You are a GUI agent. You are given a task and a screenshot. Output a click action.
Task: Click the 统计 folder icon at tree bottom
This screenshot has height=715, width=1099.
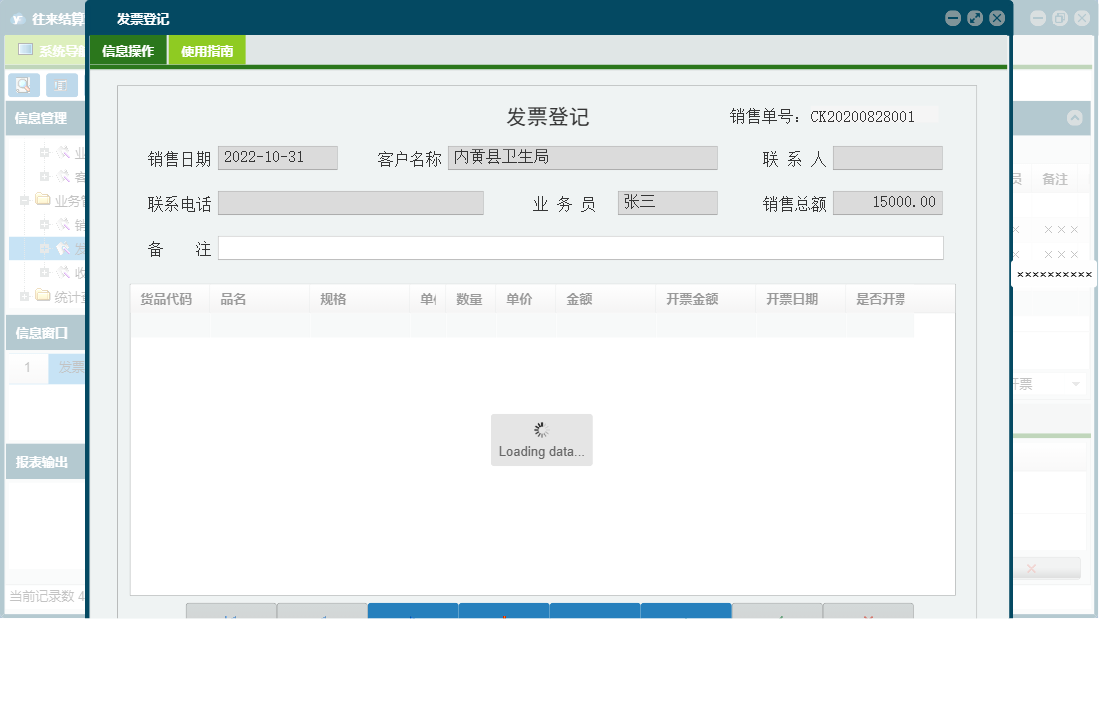pos(42,293)
